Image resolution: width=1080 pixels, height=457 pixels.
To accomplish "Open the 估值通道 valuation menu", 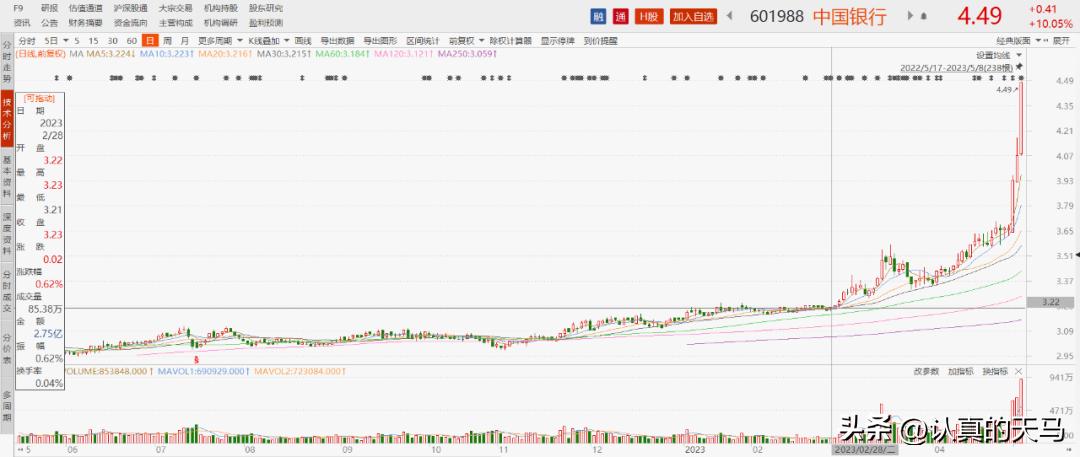I will [85, 8].
